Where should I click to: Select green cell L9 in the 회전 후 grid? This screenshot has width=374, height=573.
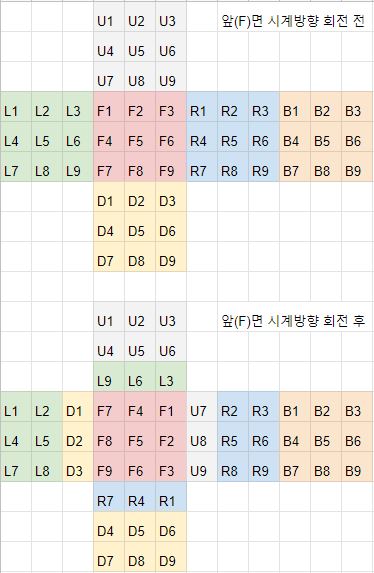click(109, 377)
